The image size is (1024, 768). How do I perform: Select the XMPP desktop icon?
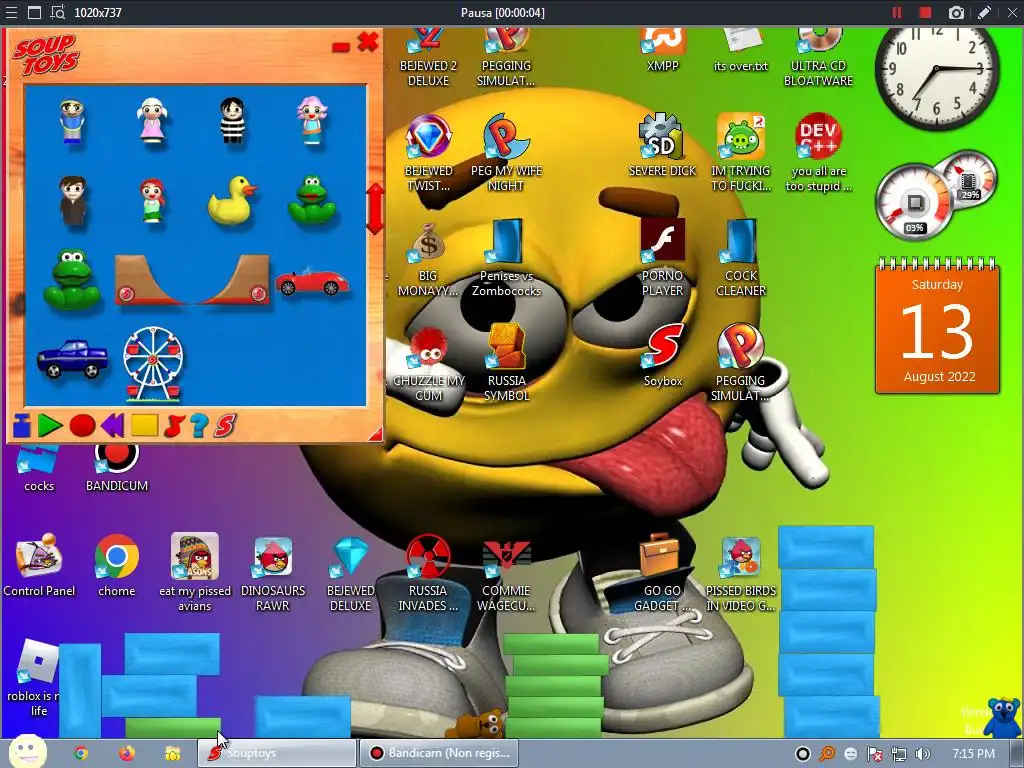click(x=663, y=50)
